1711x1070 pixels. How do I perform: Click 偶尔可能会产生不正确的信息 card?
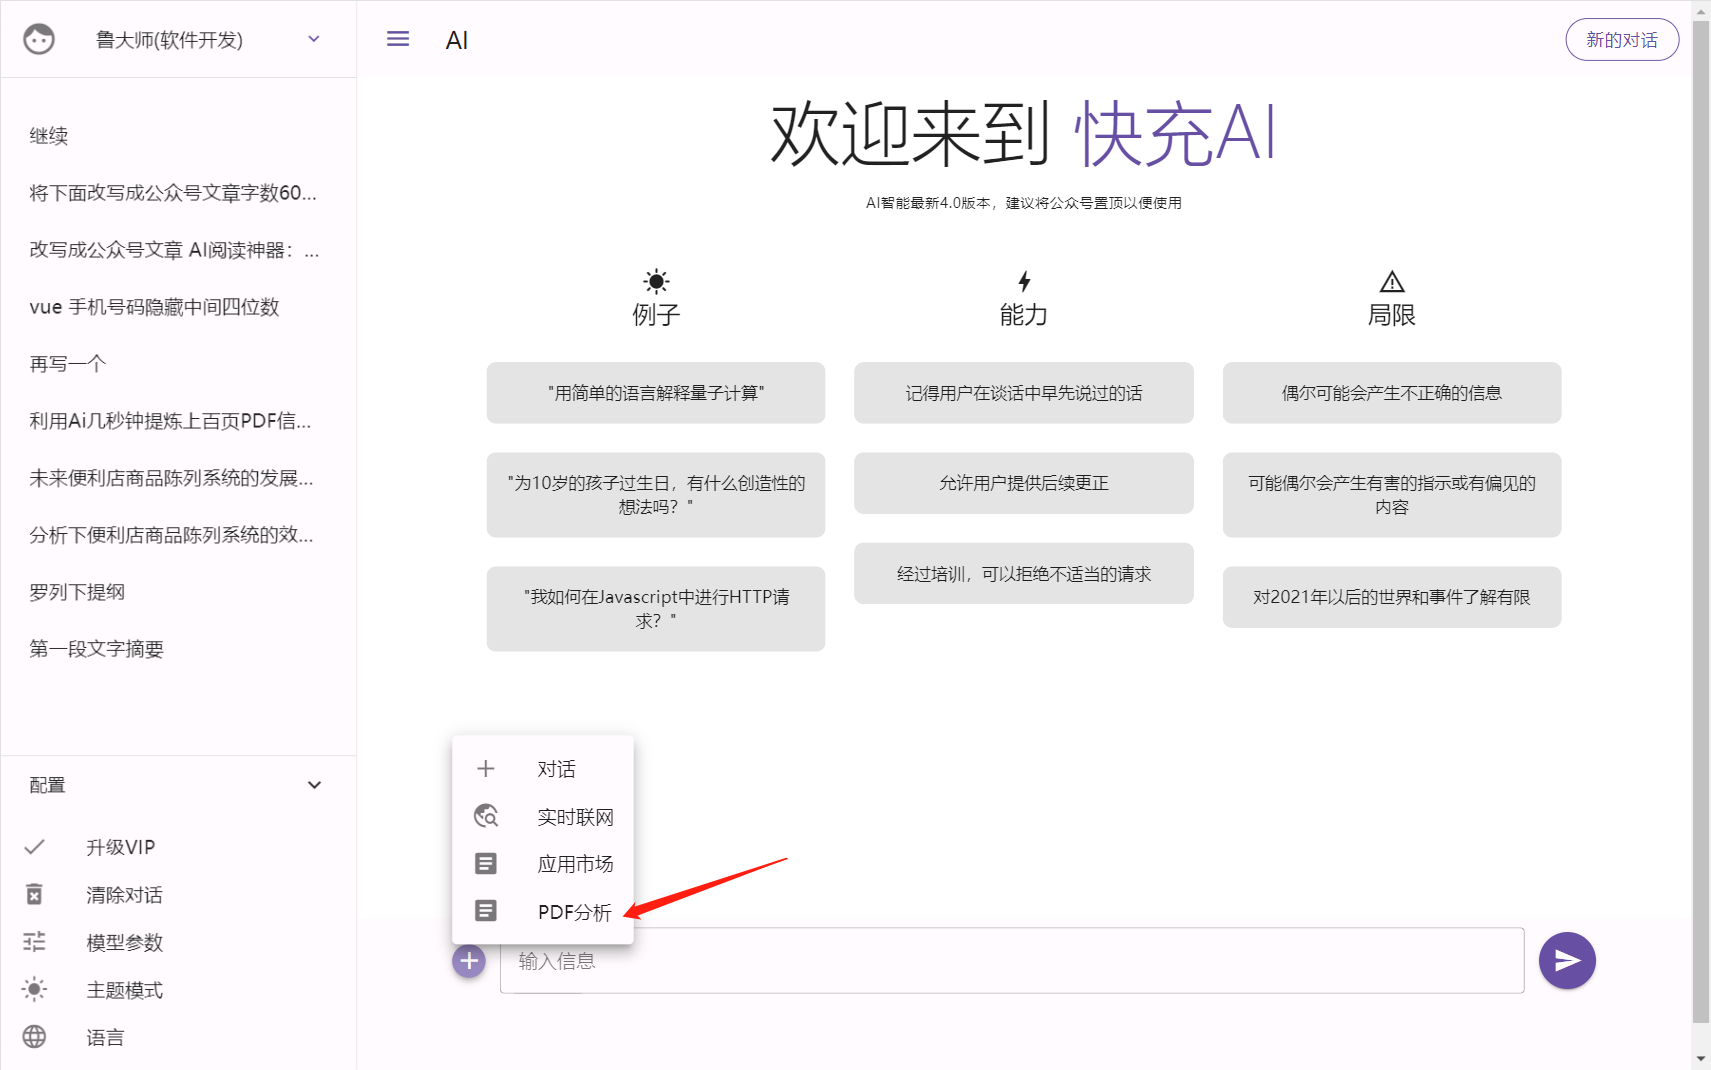click(1392, 393)
